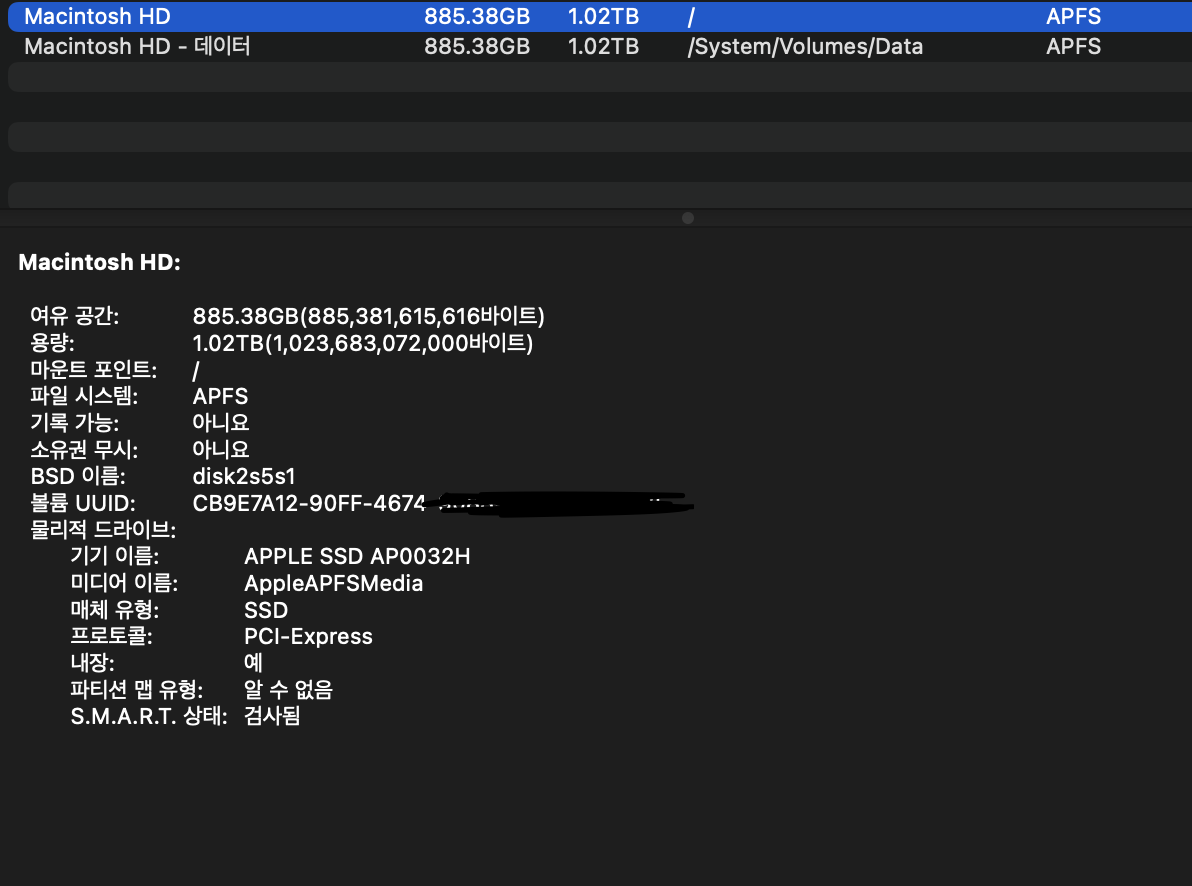Select the 'Macintosh HD - 데이터' volume row

[600, 46]
